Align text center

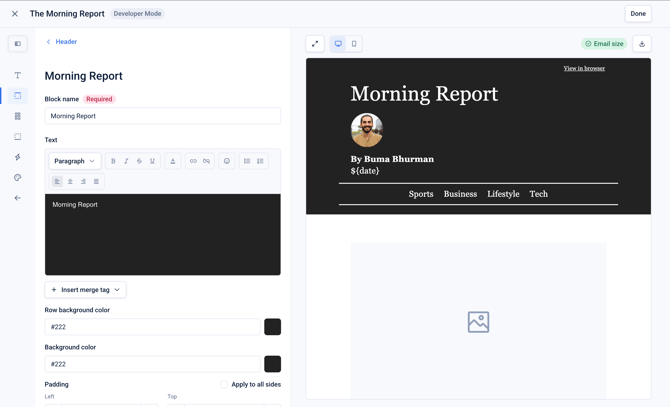tap(70, 182)
